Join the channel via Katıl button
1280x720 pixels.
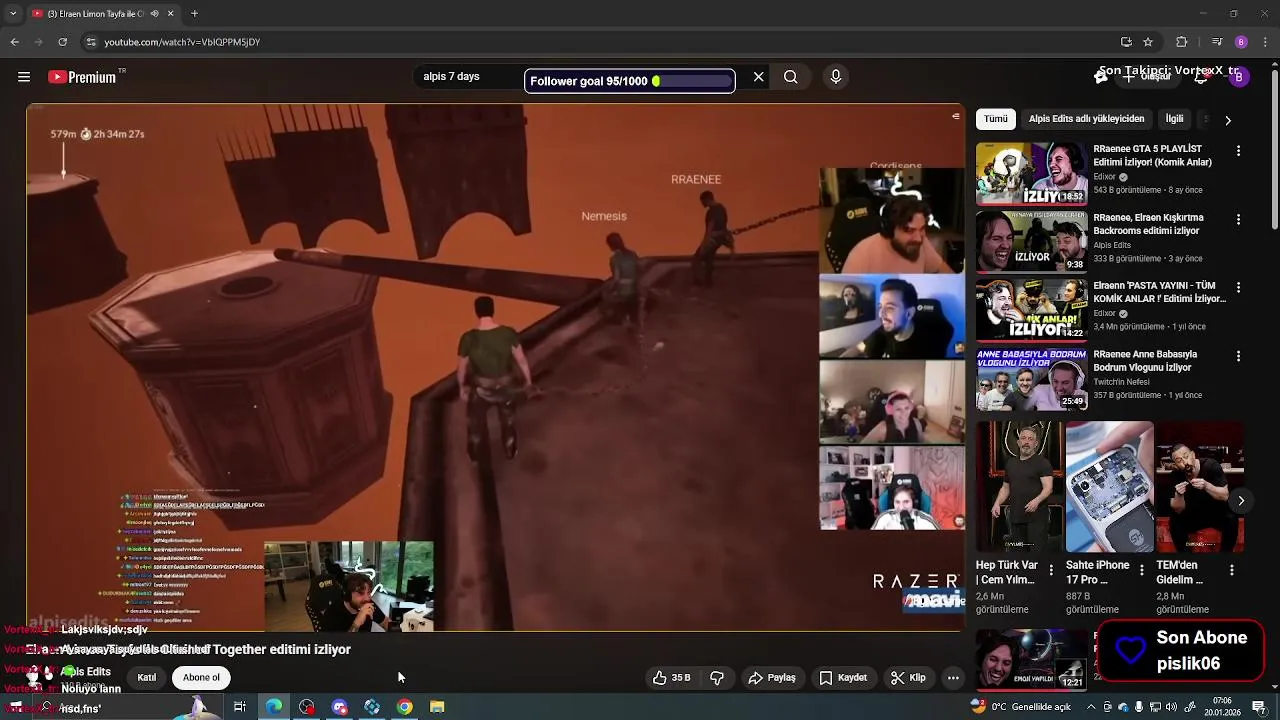point(147,678)
